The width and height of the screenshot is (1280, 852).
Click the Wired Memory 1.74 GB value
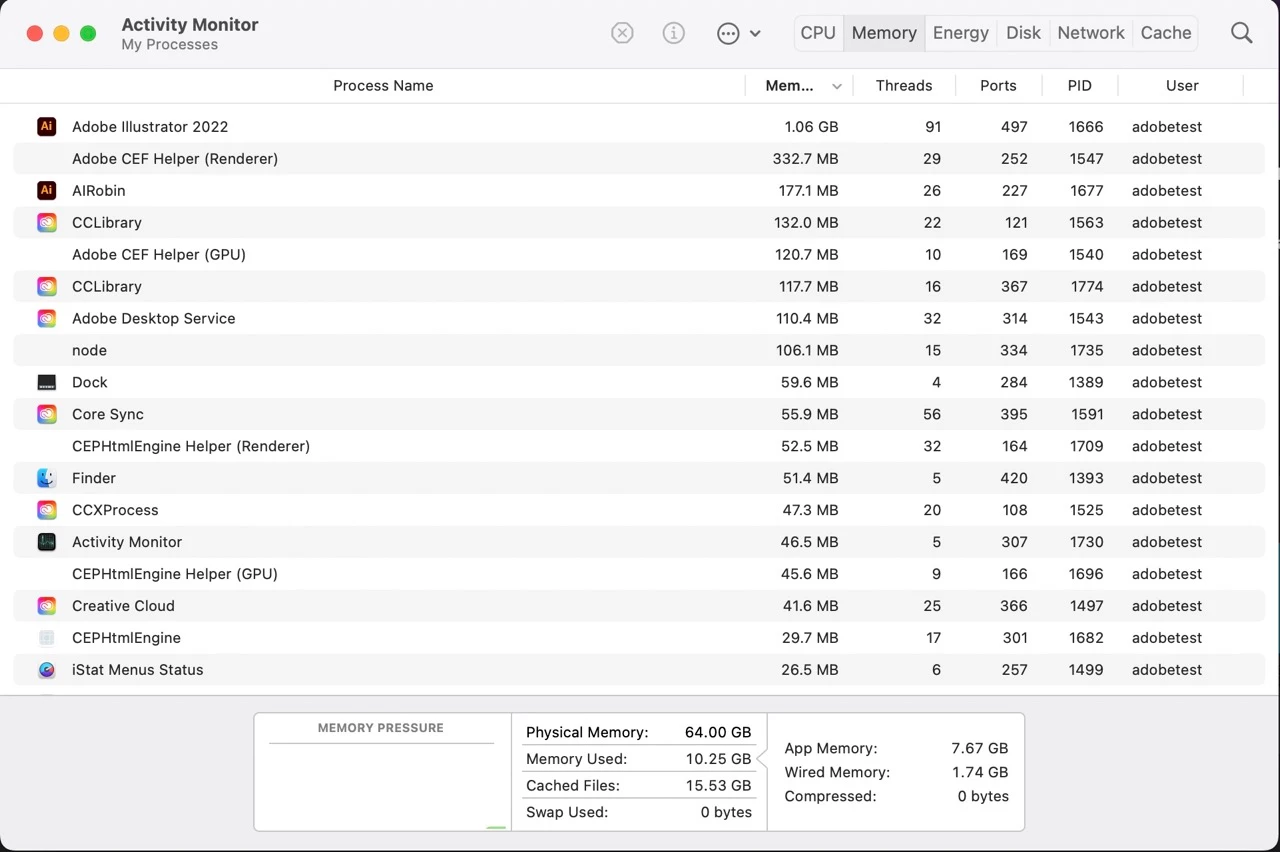pyautogui.click(x=980, y=773)
